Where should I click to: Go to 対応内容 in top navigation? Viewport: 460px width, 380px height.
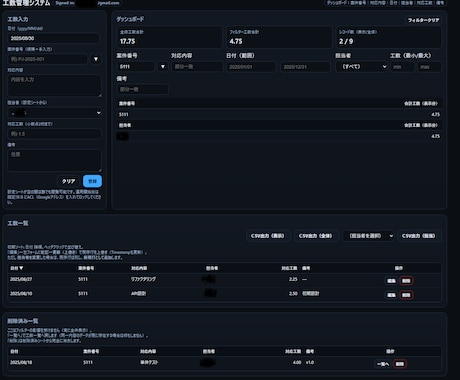point(378,3)
